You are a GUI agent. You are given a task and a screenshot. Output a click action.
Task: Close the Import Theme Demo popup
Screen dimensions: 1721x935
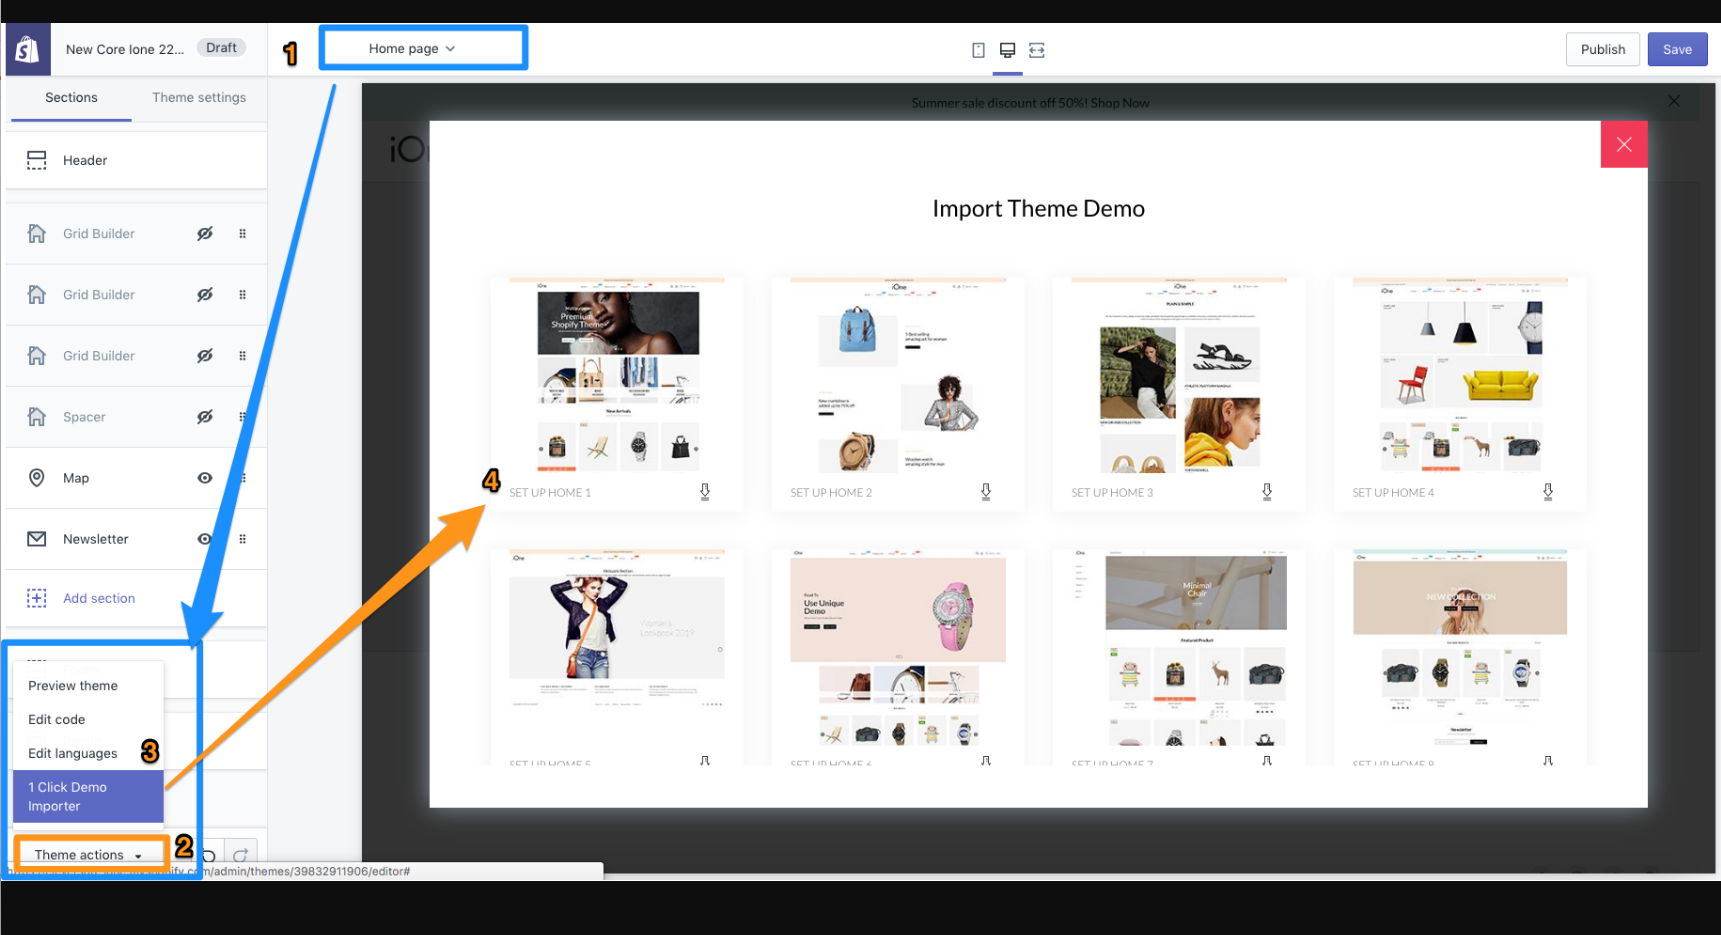coord(1624,145)
